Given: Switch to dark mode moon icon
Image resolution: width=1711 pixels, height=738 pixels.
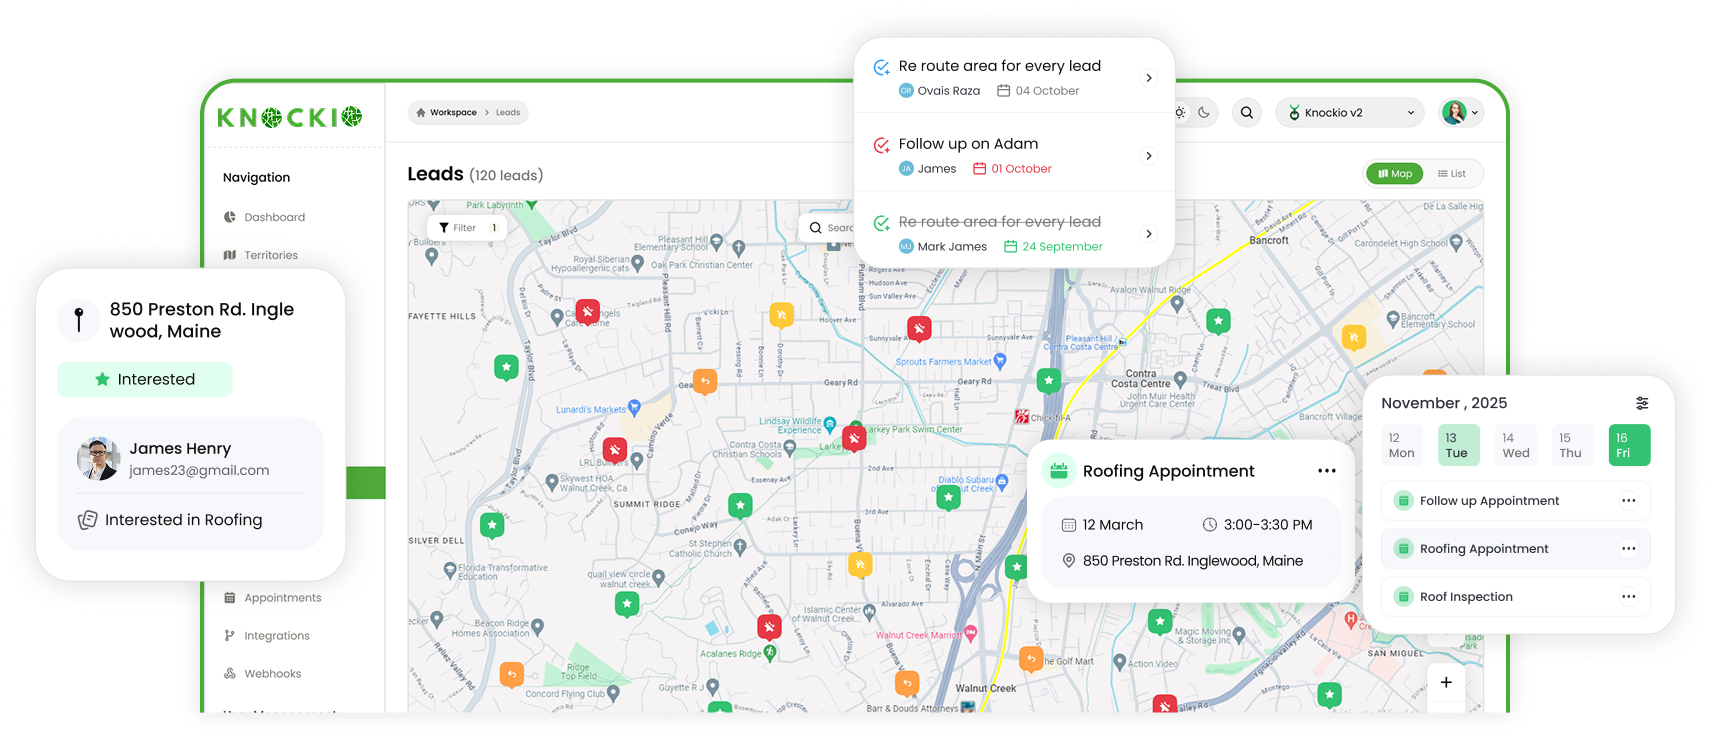Looking at the screenshot, I should click(1204, 113).
